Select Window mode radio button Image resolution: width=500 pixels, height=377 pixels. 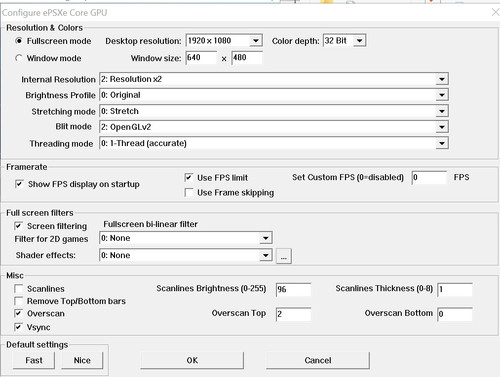point(19,58)
